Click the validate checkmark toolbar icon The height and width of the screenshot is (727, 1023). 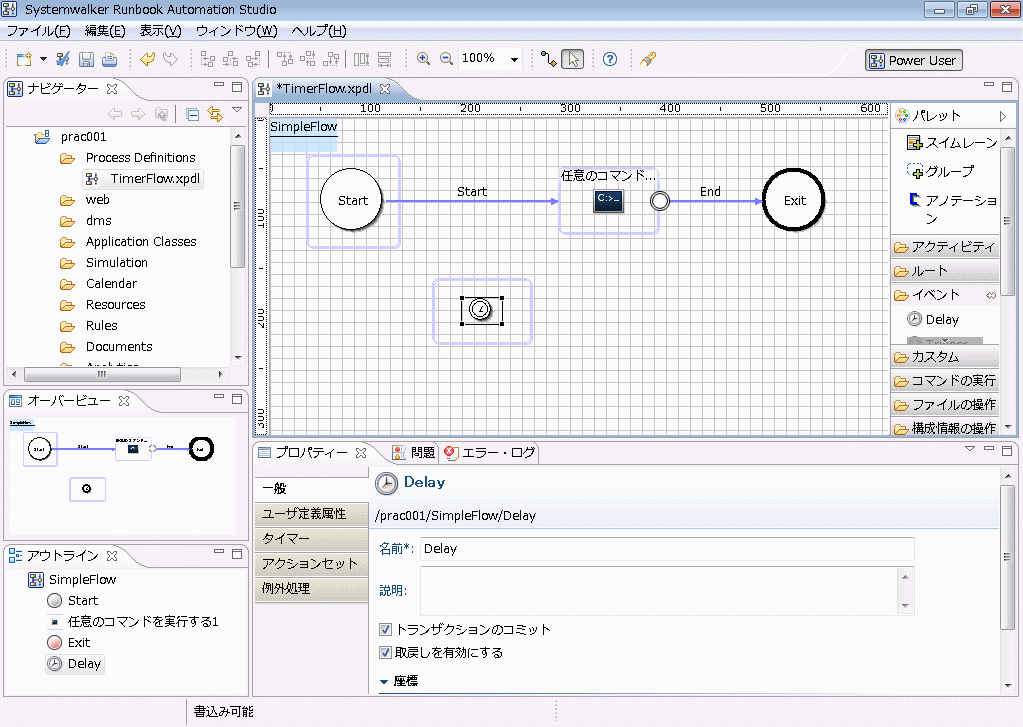pos(63,59)
